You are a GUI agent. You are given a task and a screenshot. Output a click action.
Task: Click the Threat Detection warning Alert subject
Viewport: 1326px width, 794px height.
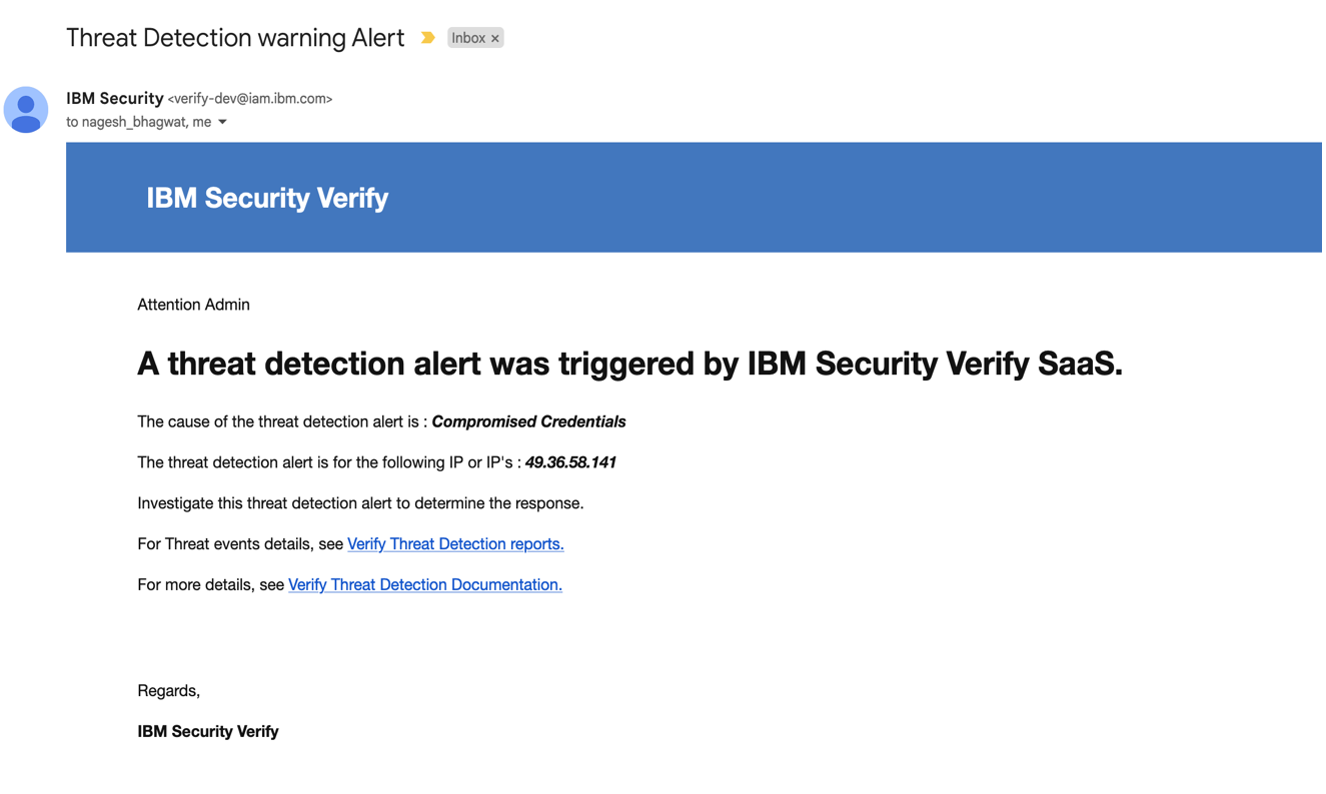click(235, 38)
